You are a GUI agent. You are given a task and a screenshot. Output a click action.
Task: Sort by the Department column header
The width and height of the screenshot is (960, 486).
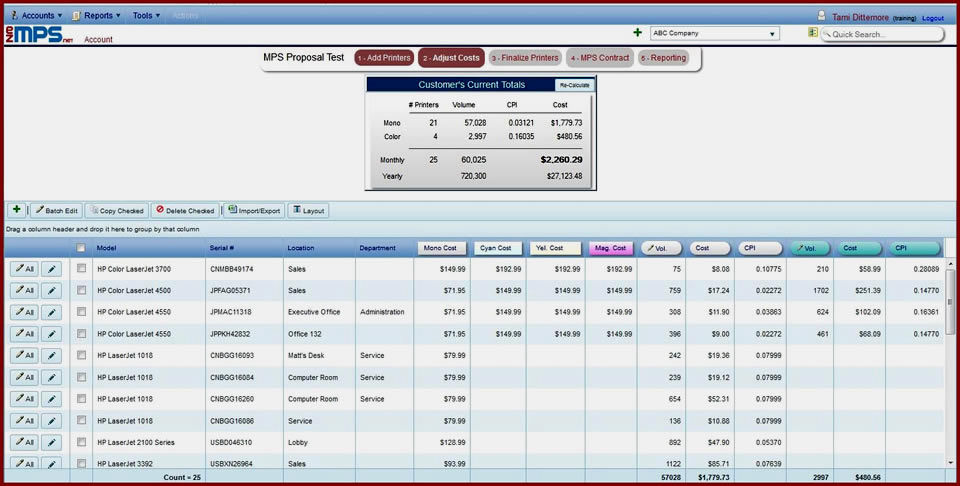pyautogui.click(x=377, y=248)
